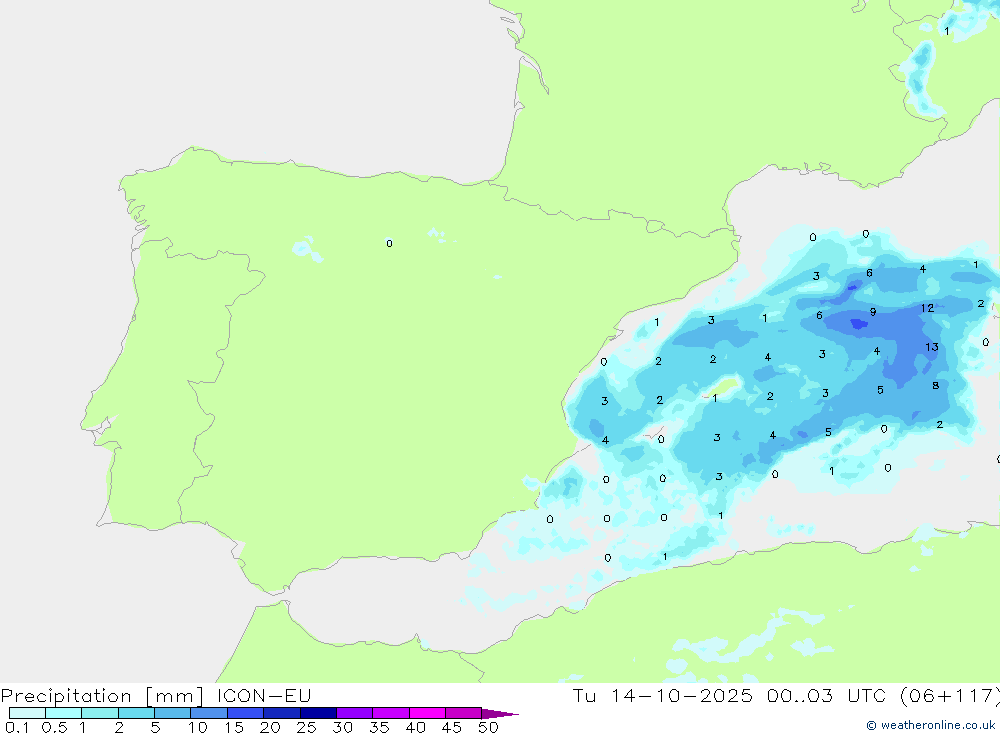The width and height of the screenshot is (1000, 733).
Task: Click the legend label '45'
Action: 452,727
